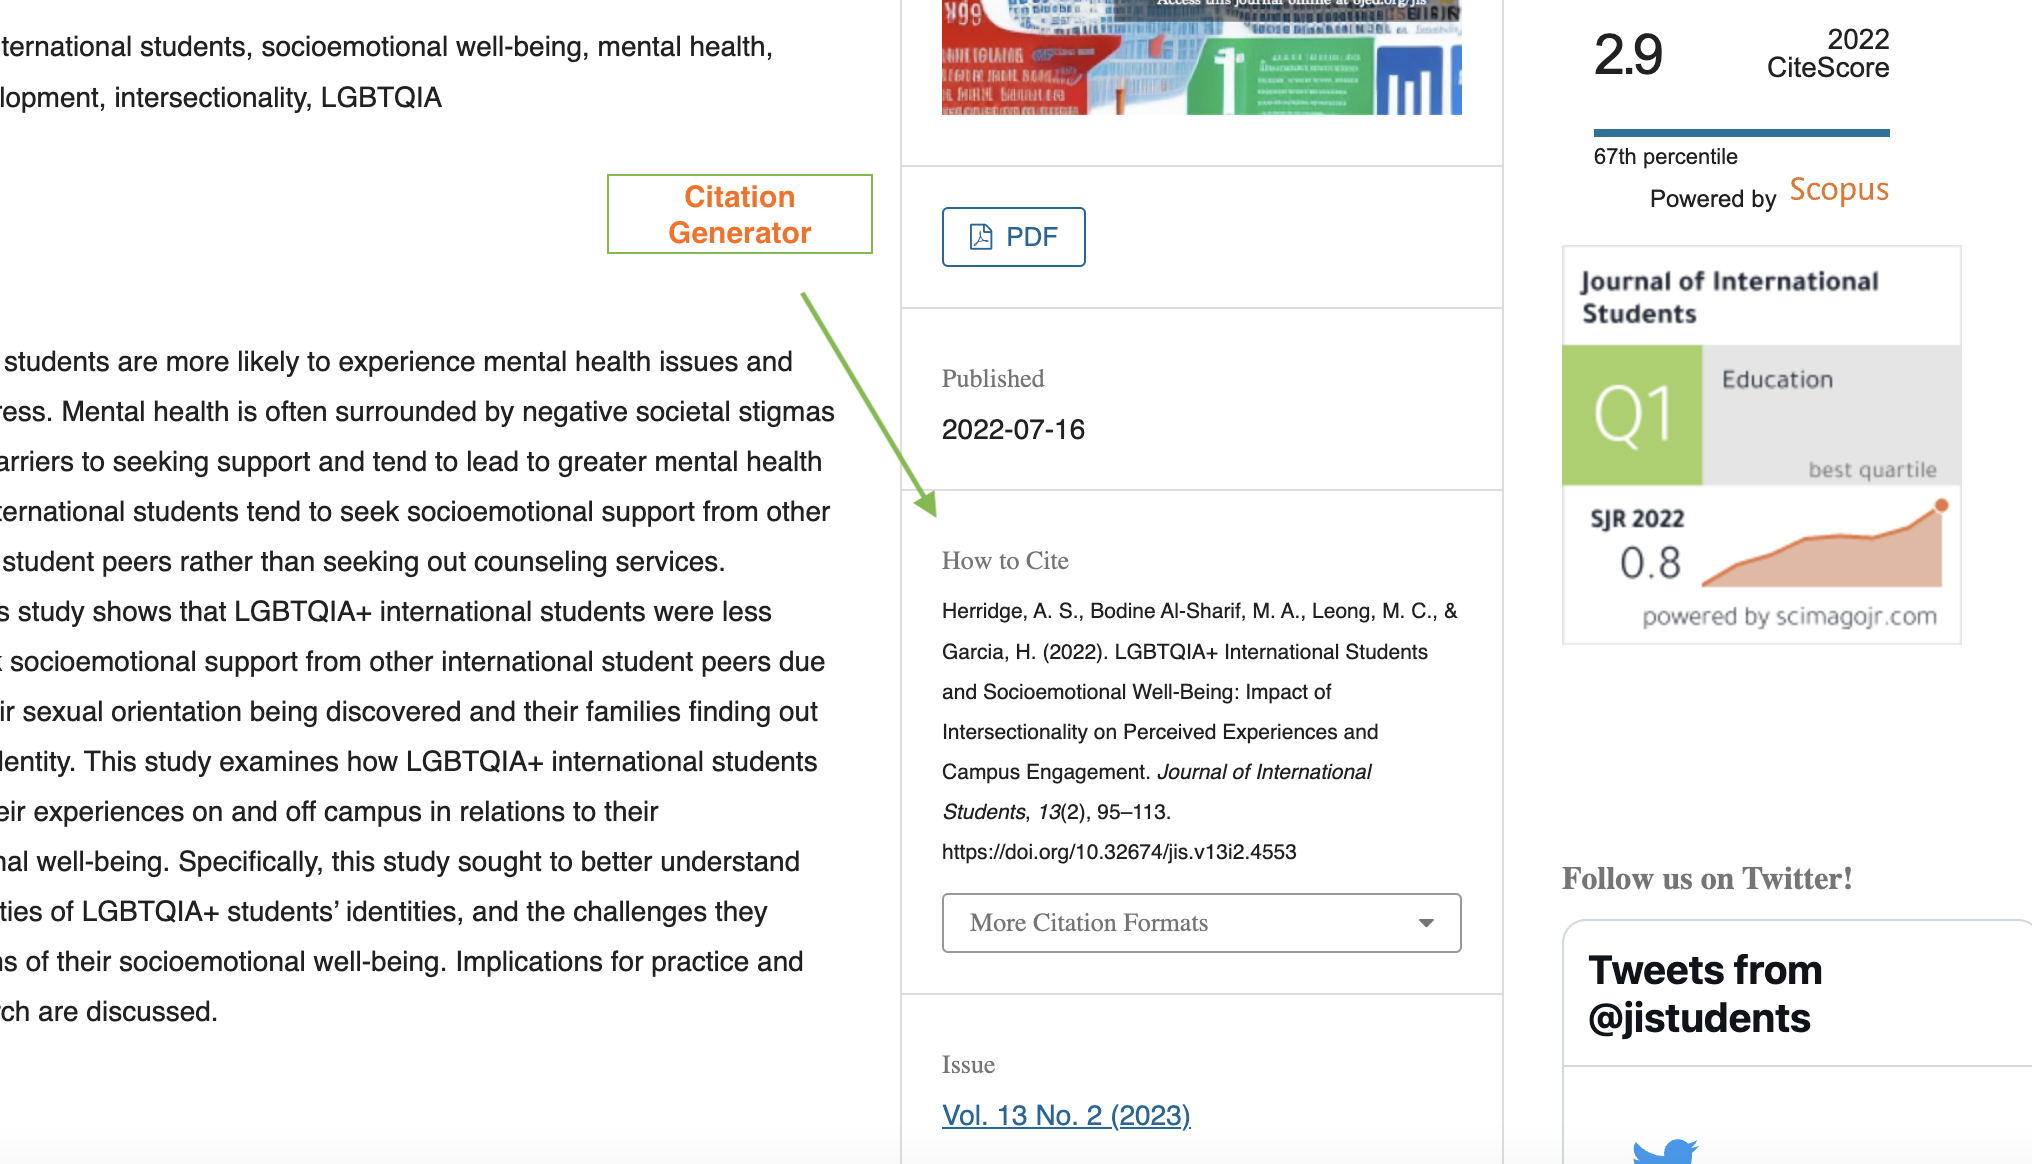The image size is (2032, 1164).
Task: Click the citation formats dropdown arrow
Action: (x=1426, y=923)
